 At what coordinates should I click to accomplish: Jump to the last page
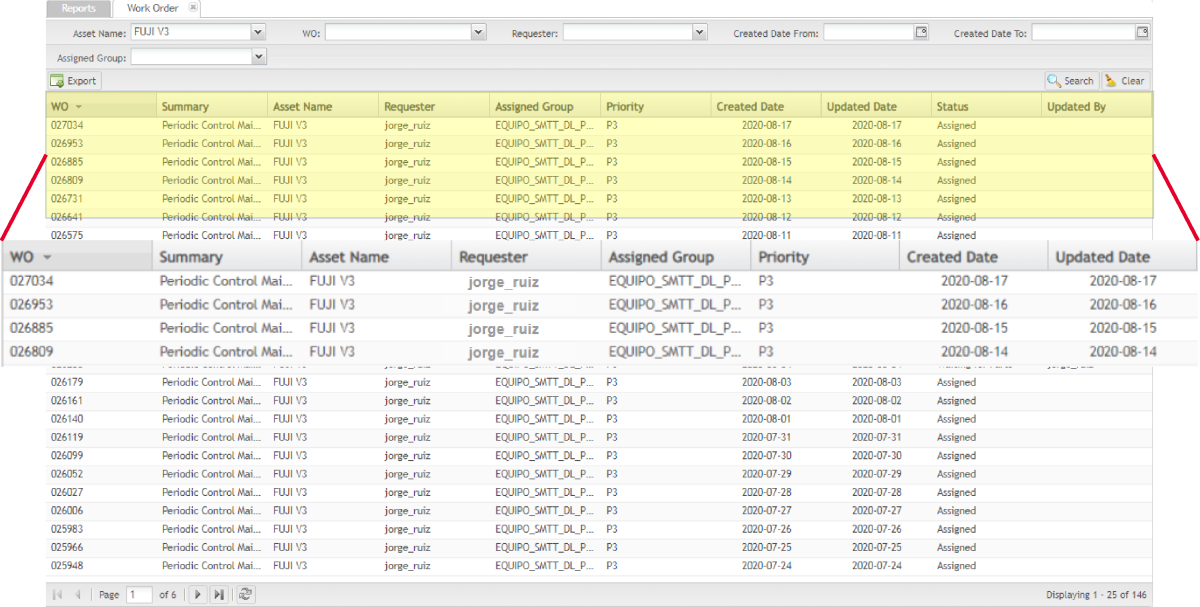tap(218, 594)
